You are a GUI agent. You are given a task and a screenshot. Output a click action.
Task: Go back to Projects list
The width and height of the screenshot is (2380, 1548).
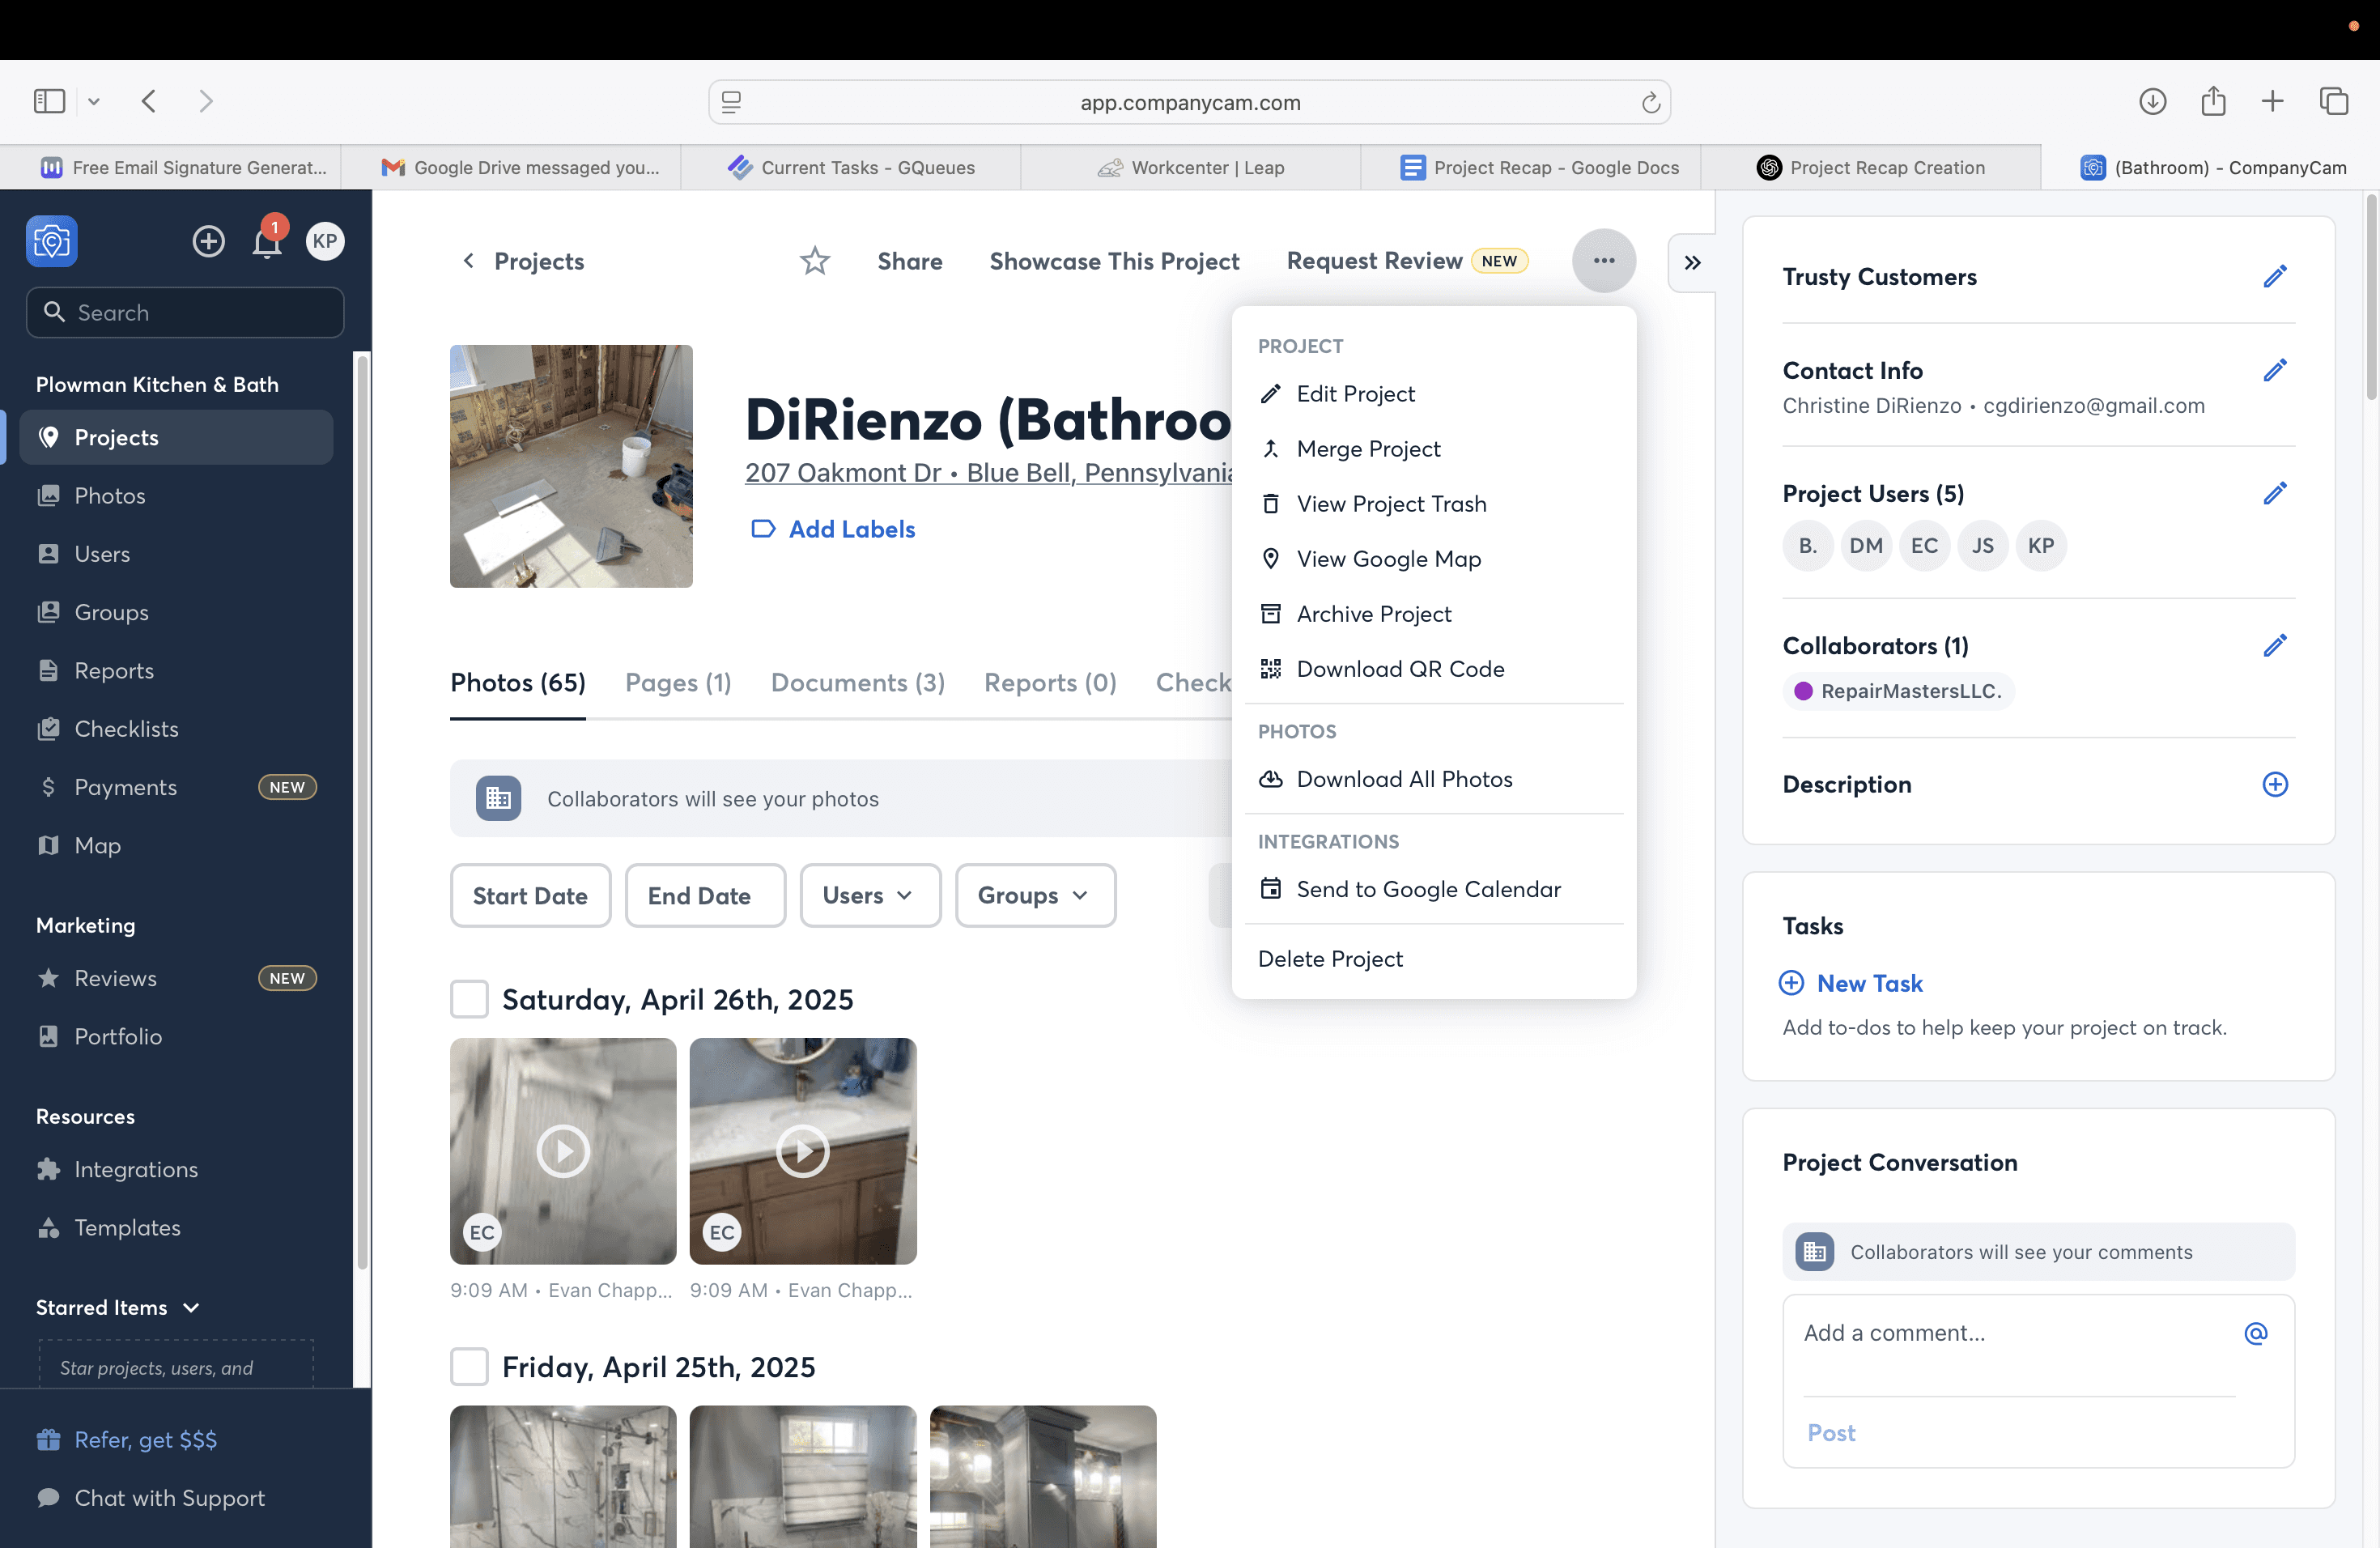pyautogui.click(x=523, y=261)
